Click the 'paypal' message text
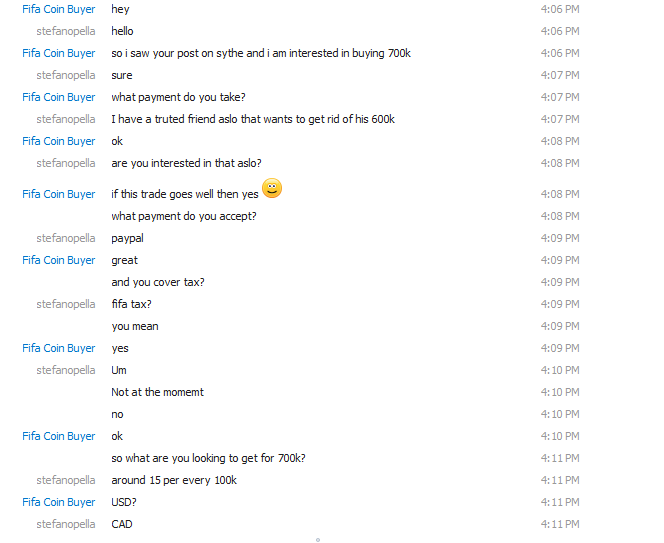 pyautogui.click(x=127, y=238)
